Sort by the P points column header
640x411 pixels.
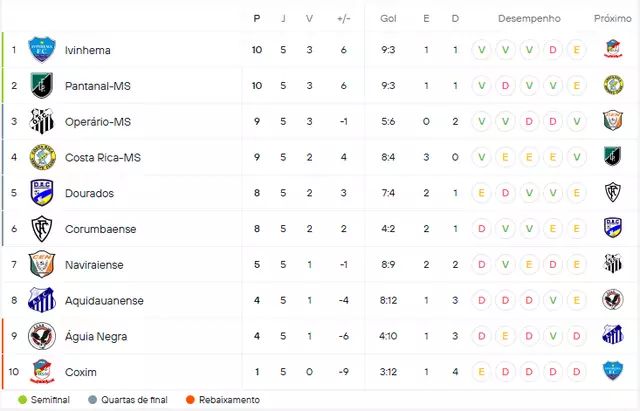[257, 18]
